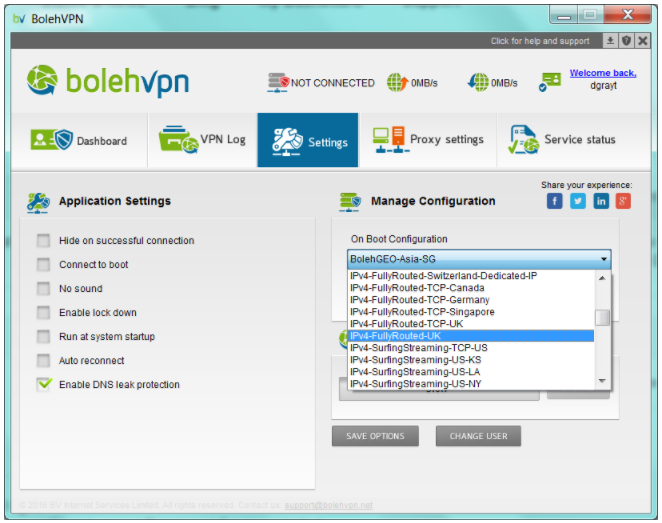This screenshot has height=523, width=662.
Task: Click the BolehVPN title bar icon
Action: 19,19
